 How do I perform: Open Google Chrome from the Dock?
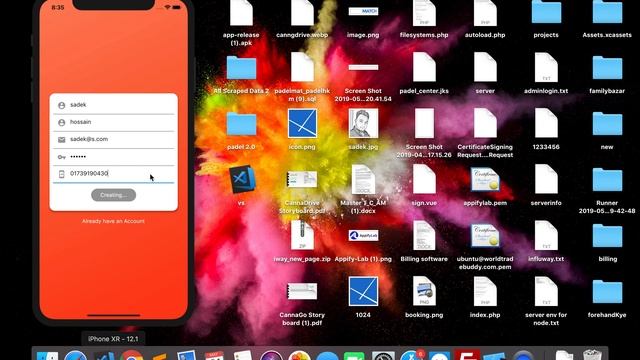[x=131, y=356]
